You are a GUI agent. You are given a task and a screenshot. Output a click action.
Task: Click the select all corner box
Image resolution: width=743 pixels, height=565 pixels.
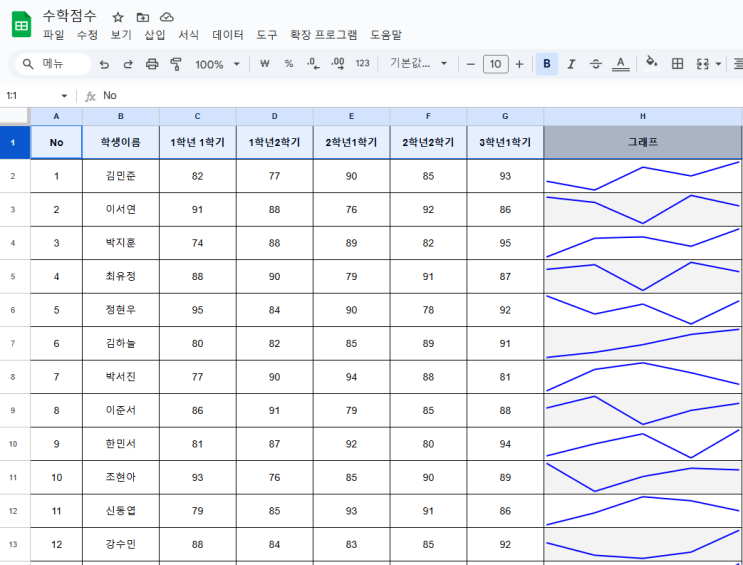15,116
